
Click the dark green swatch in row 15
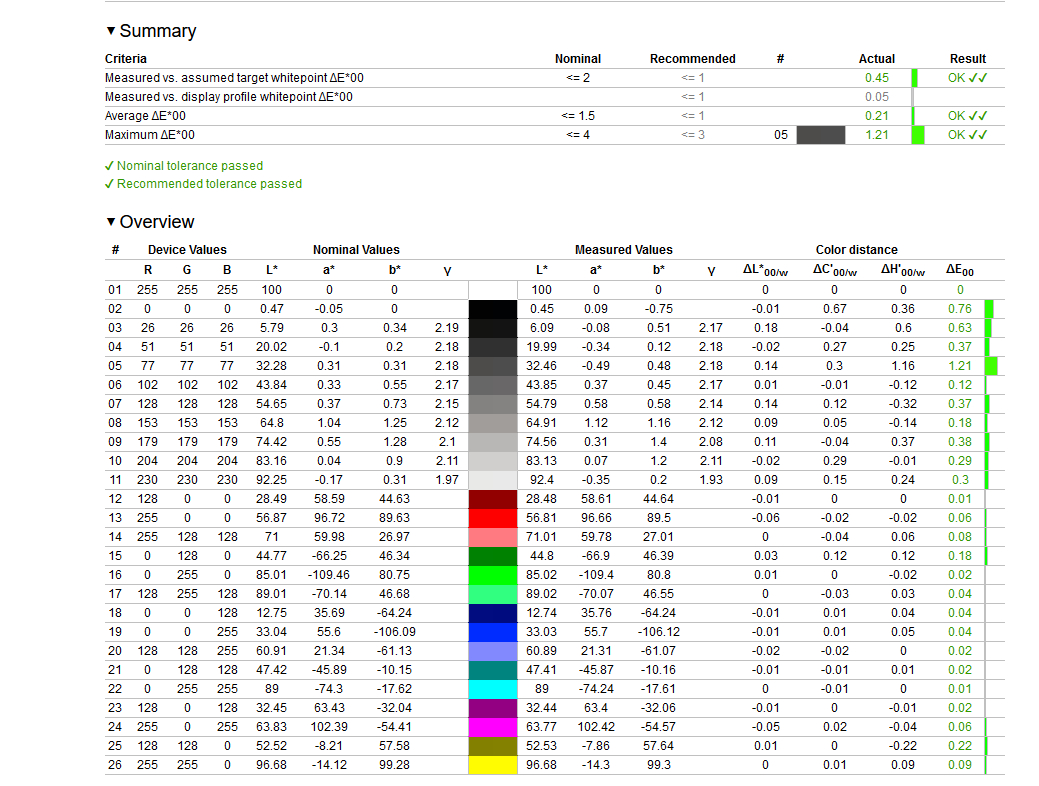(x=492, y=556)
